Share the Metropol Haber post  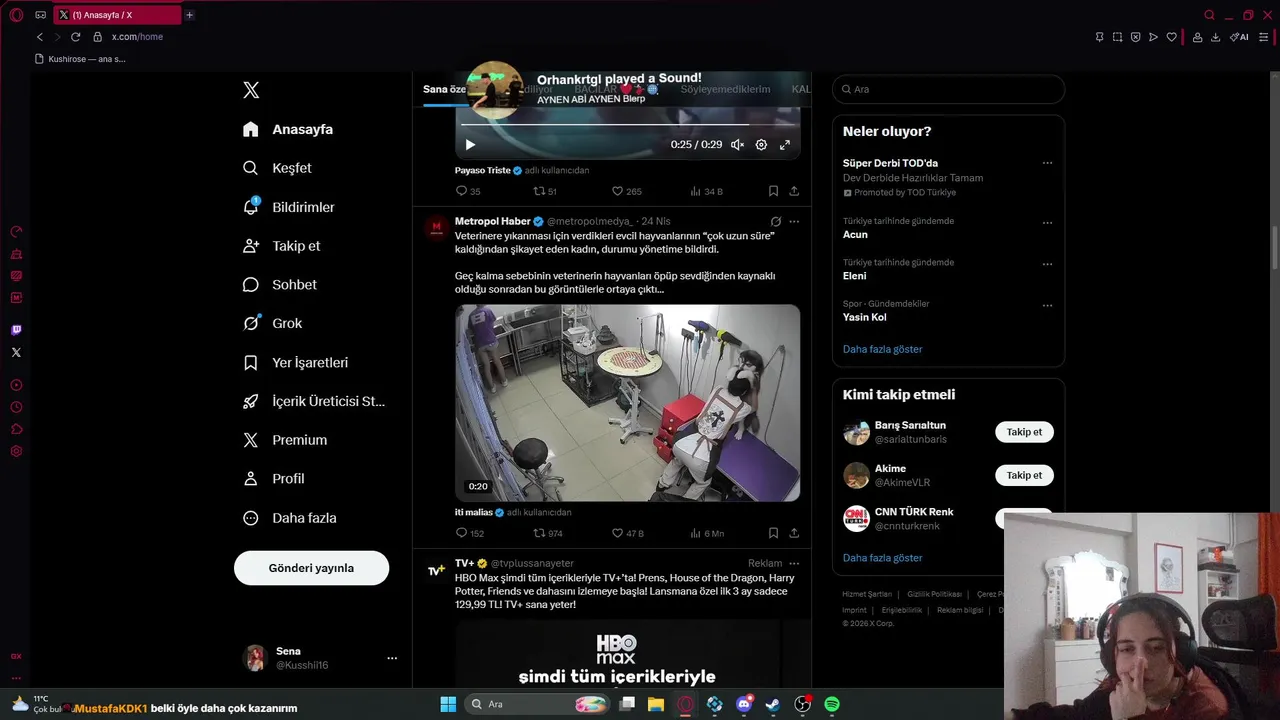coord(794,533)
